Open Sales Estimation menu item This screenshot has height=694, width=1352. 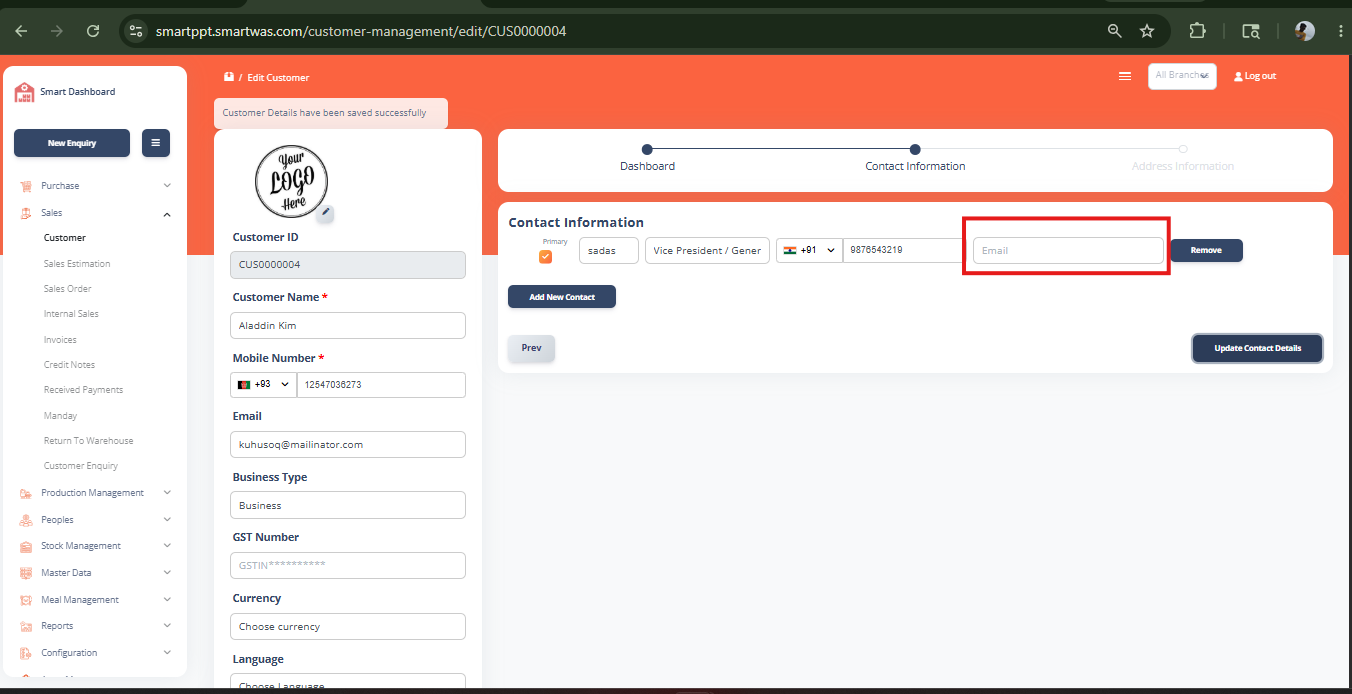pos(77,264)
